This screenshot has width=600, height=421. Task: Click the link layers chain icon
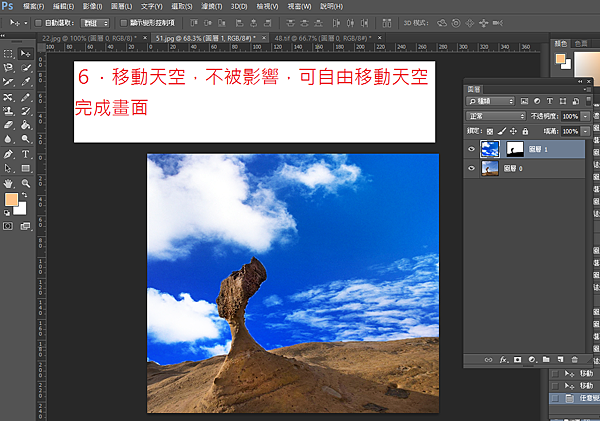click(x=488, y=359)
